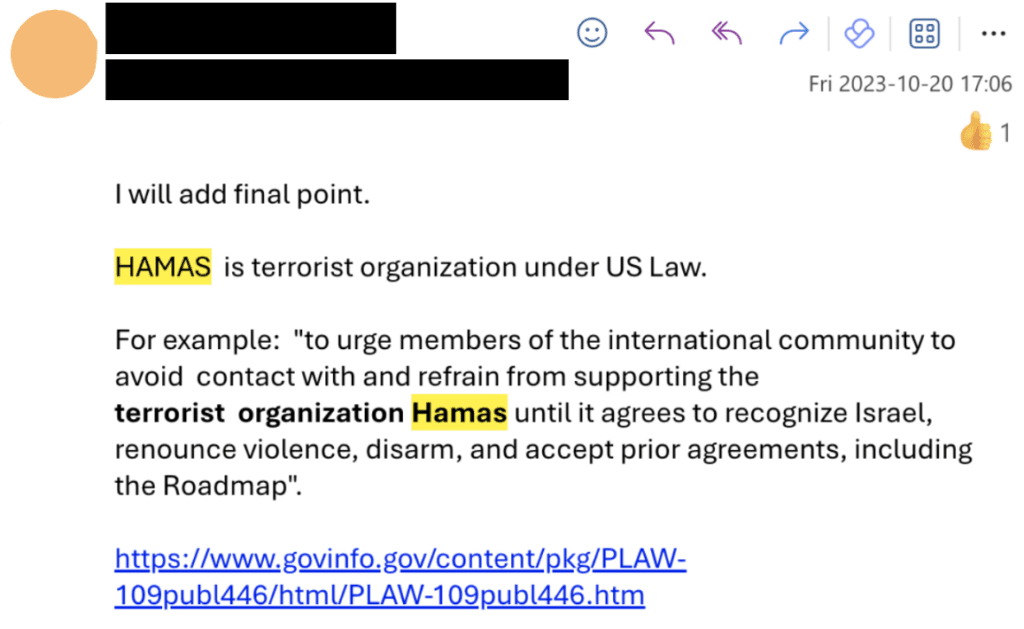The width and height of the screenshot is (1024, 629).
Task: Forward this email using the arrow
Action: point(794,32)
